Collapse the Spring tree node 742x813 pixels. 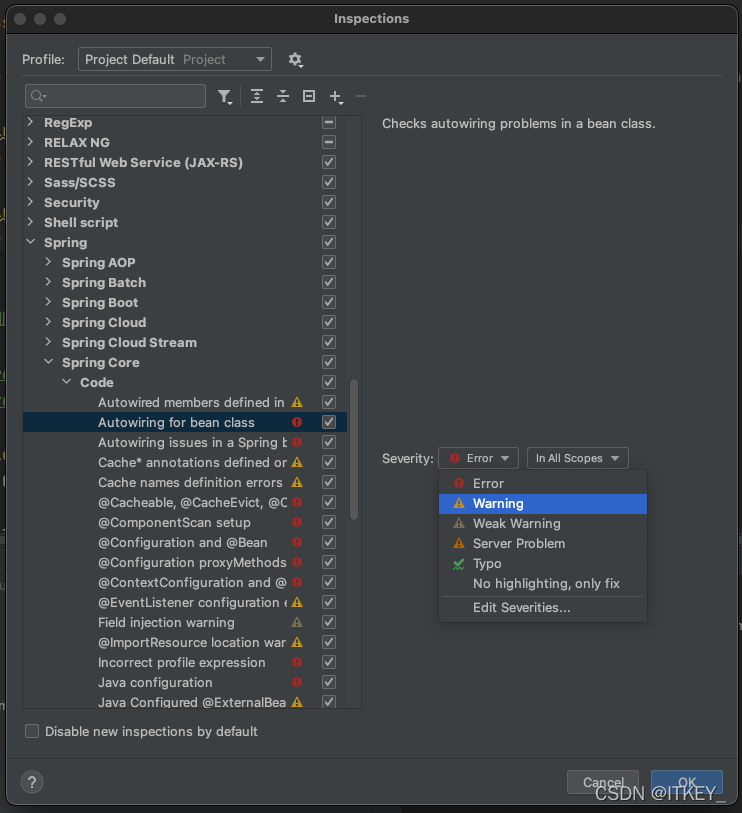tap(31, 242)
